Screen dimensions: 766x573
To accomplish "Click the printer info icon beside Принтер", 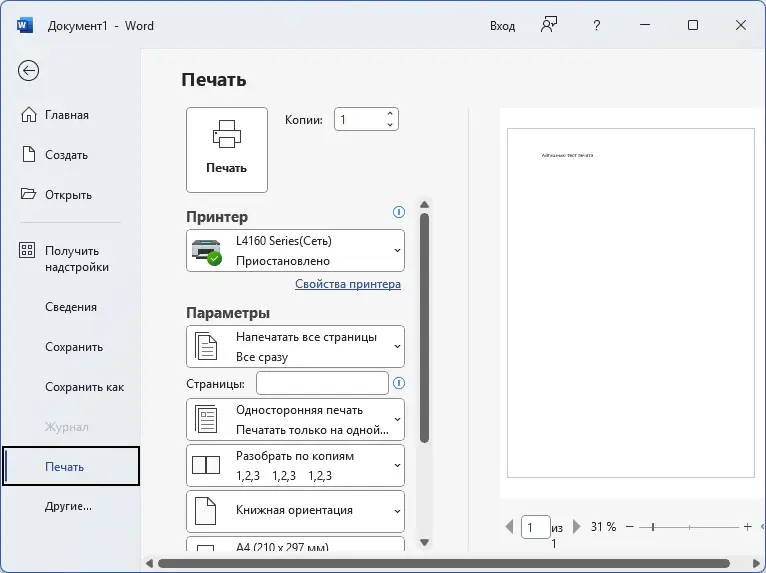I will (x=399, y=212).
